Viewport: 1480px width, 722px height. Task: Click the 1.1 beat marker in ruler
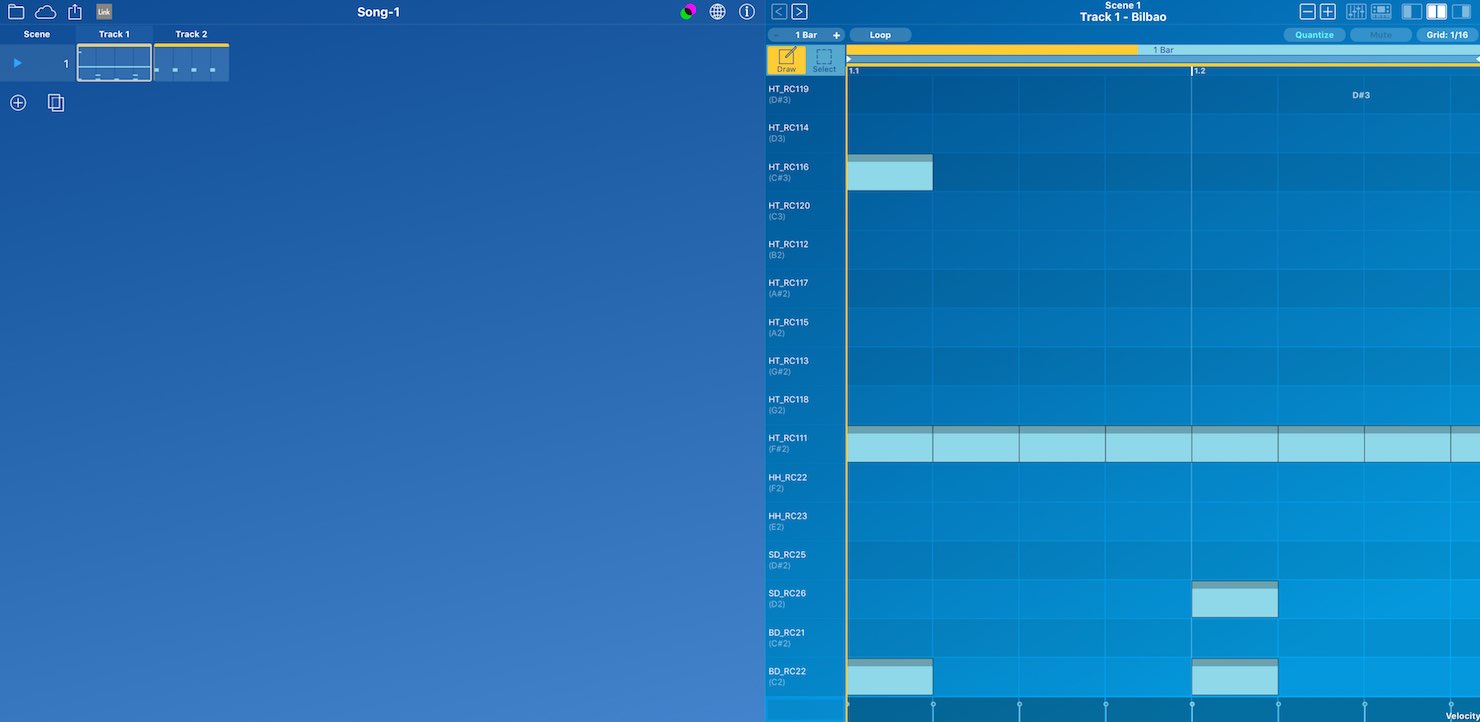coord(853,71)
